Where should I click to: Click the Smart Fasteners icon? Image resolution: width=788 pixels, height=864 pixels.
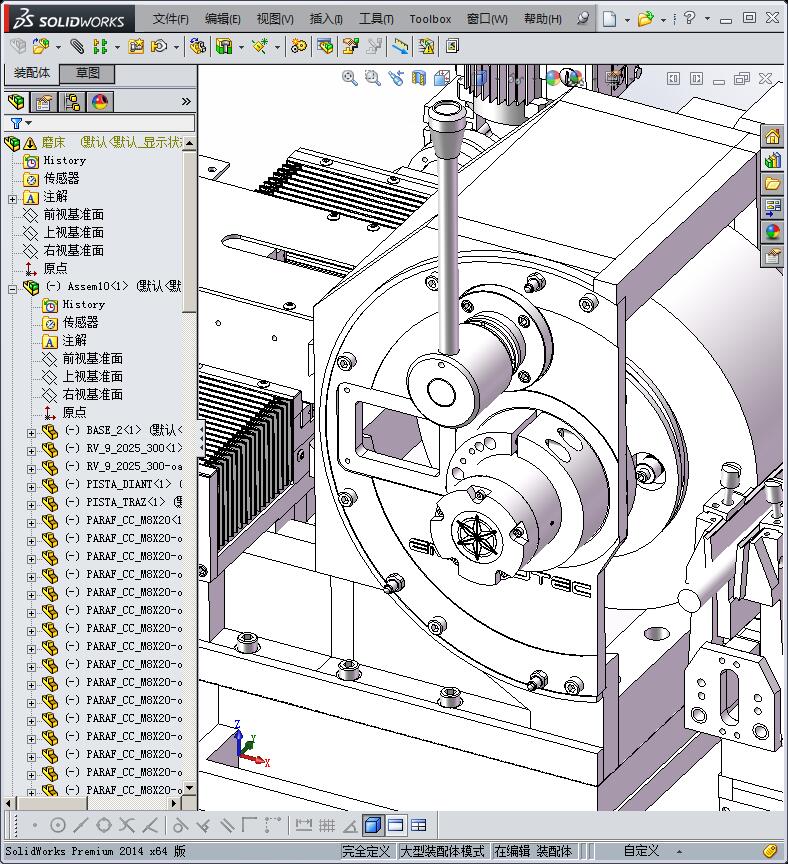coord(136,46)
